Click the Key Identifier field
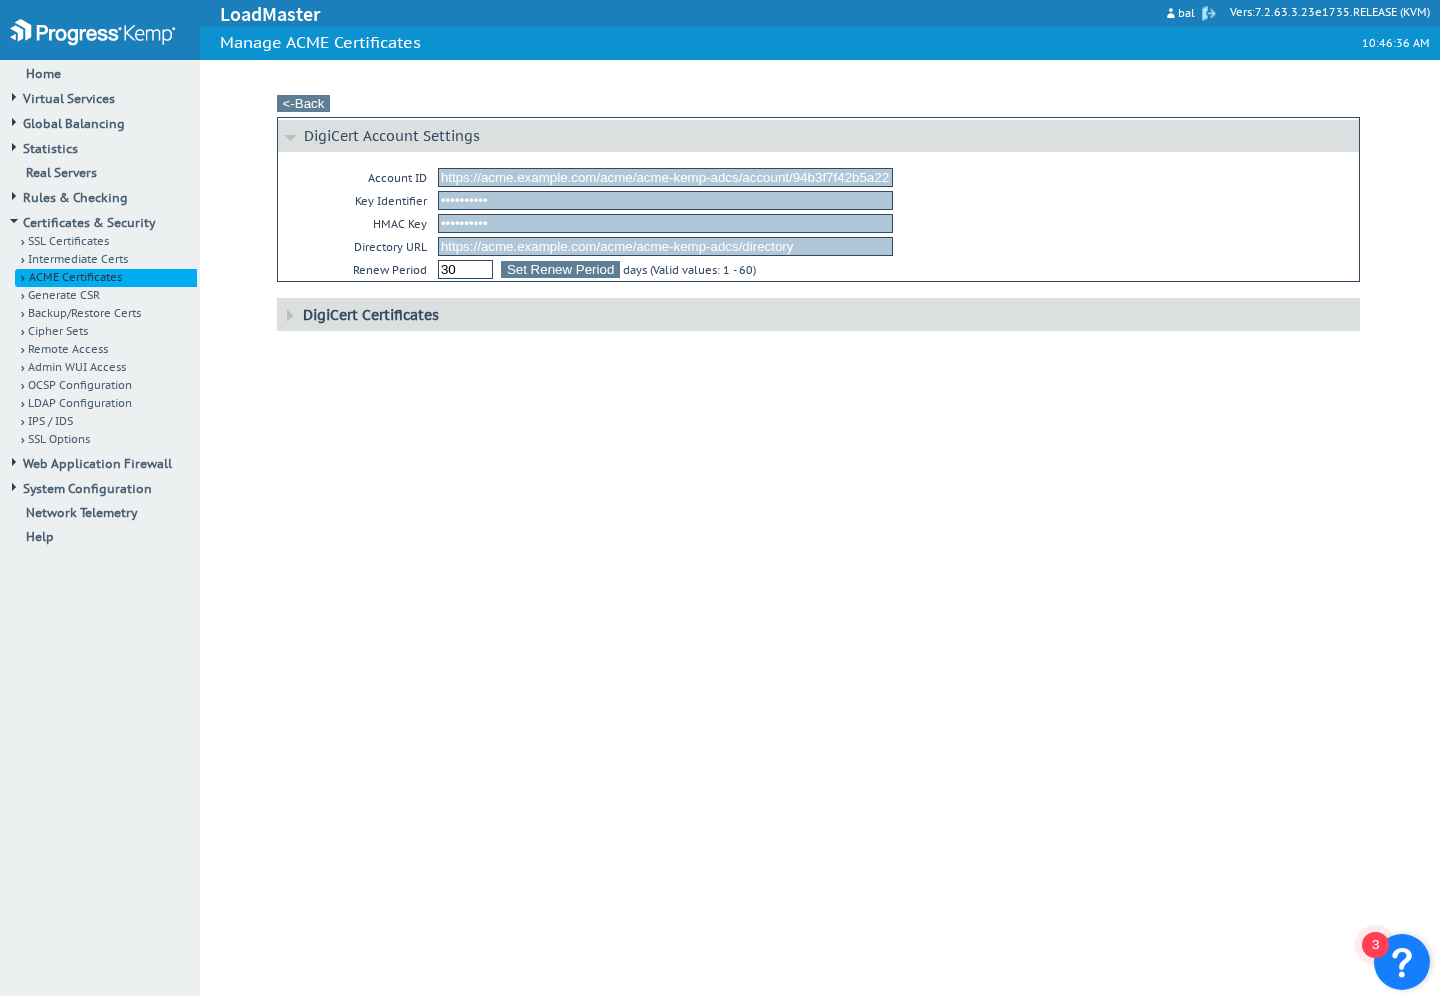1440x1000 pixels. click(x=665, y=201)
